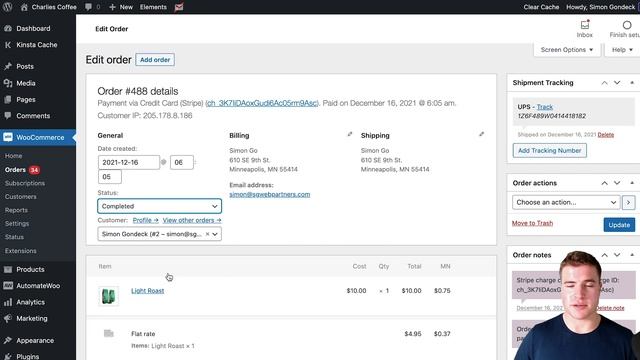Open the Light Roast product link

147,291
